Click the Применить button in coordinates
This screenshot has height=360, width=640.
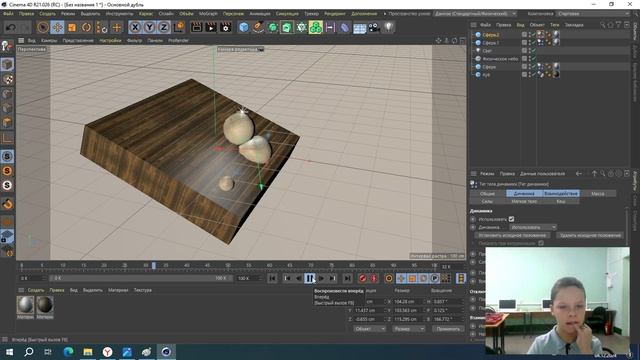(448, 329)
